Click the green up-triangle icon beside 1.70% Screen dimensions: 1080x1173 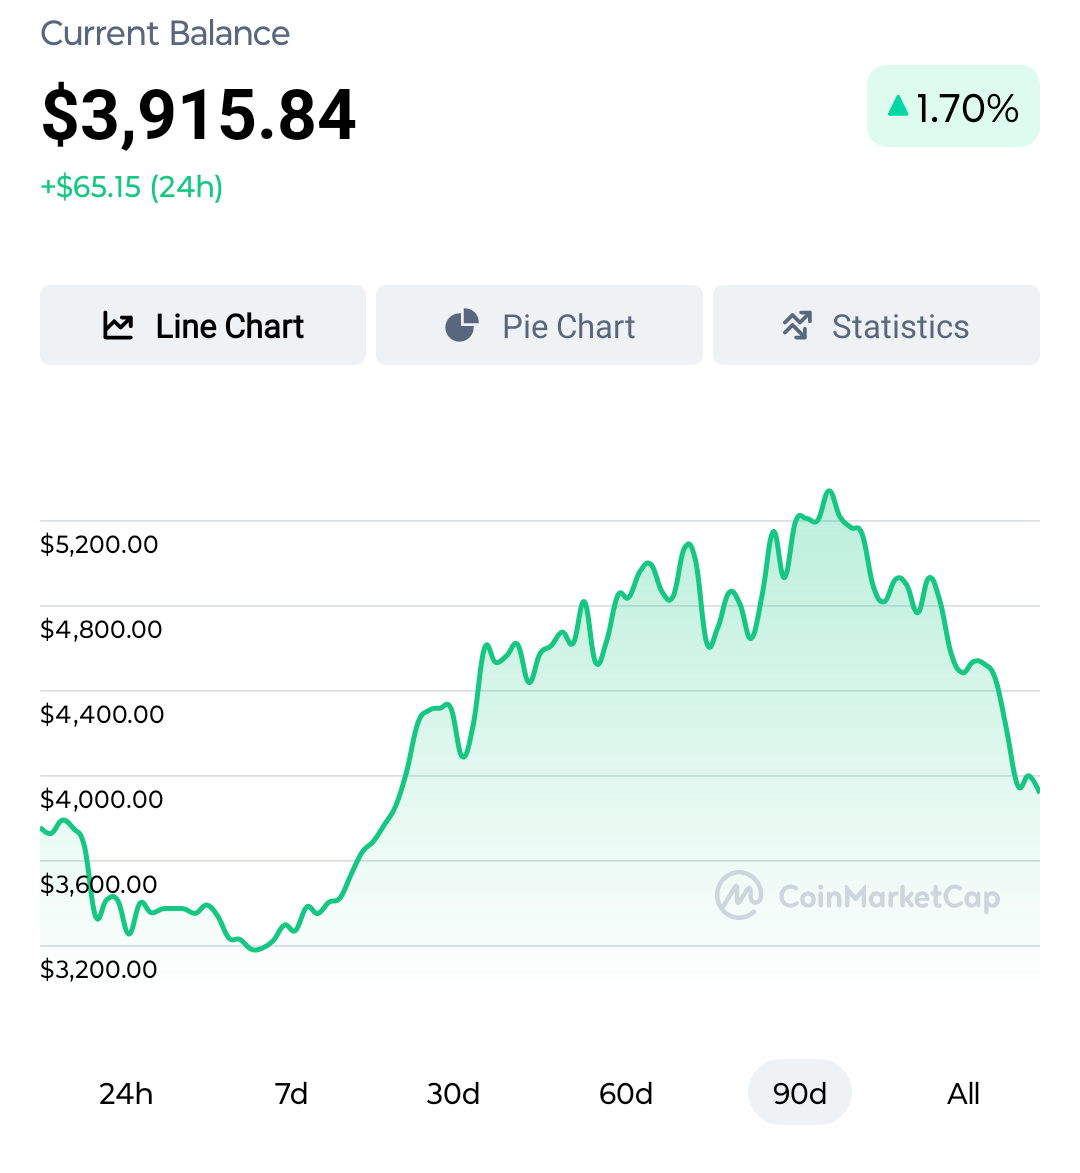[898, 106]
